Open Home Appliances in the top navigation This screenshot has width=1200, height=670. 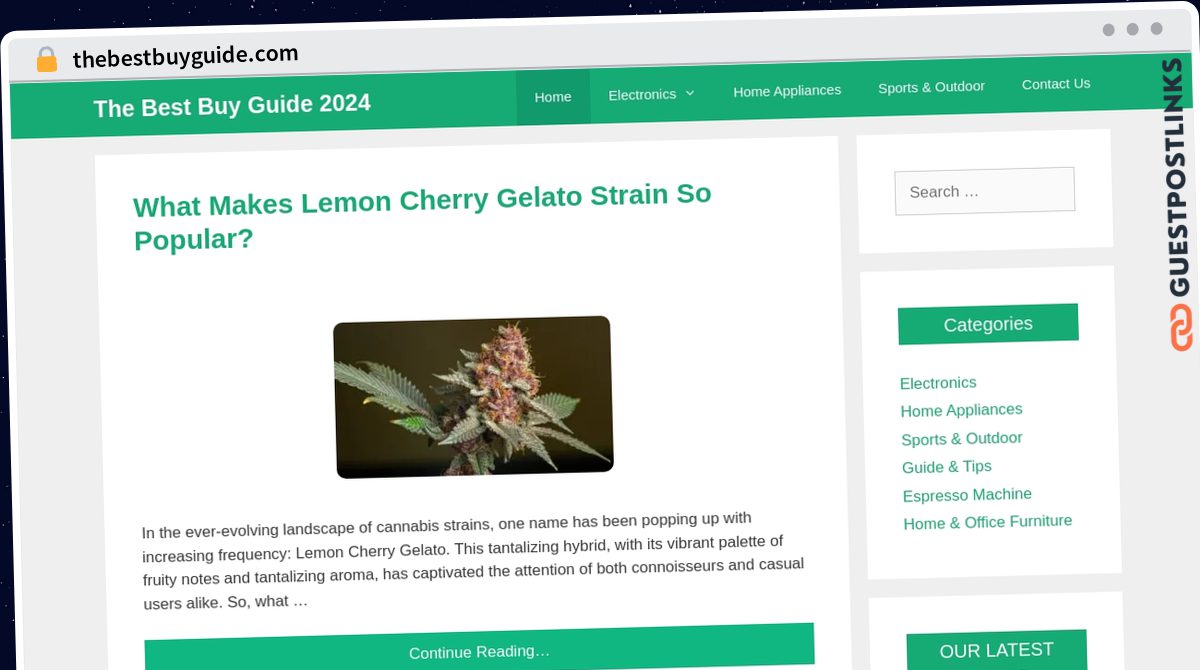(787, 91)
